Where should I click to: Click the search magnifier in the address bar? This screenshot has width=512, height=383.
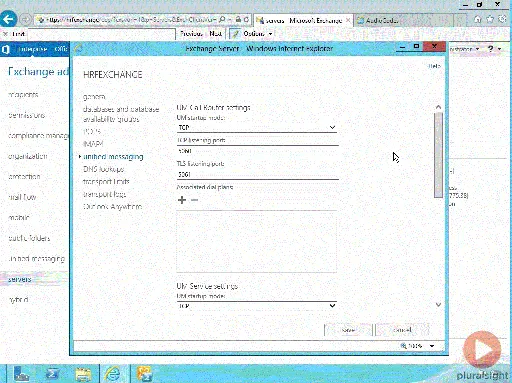click(222, 20)
